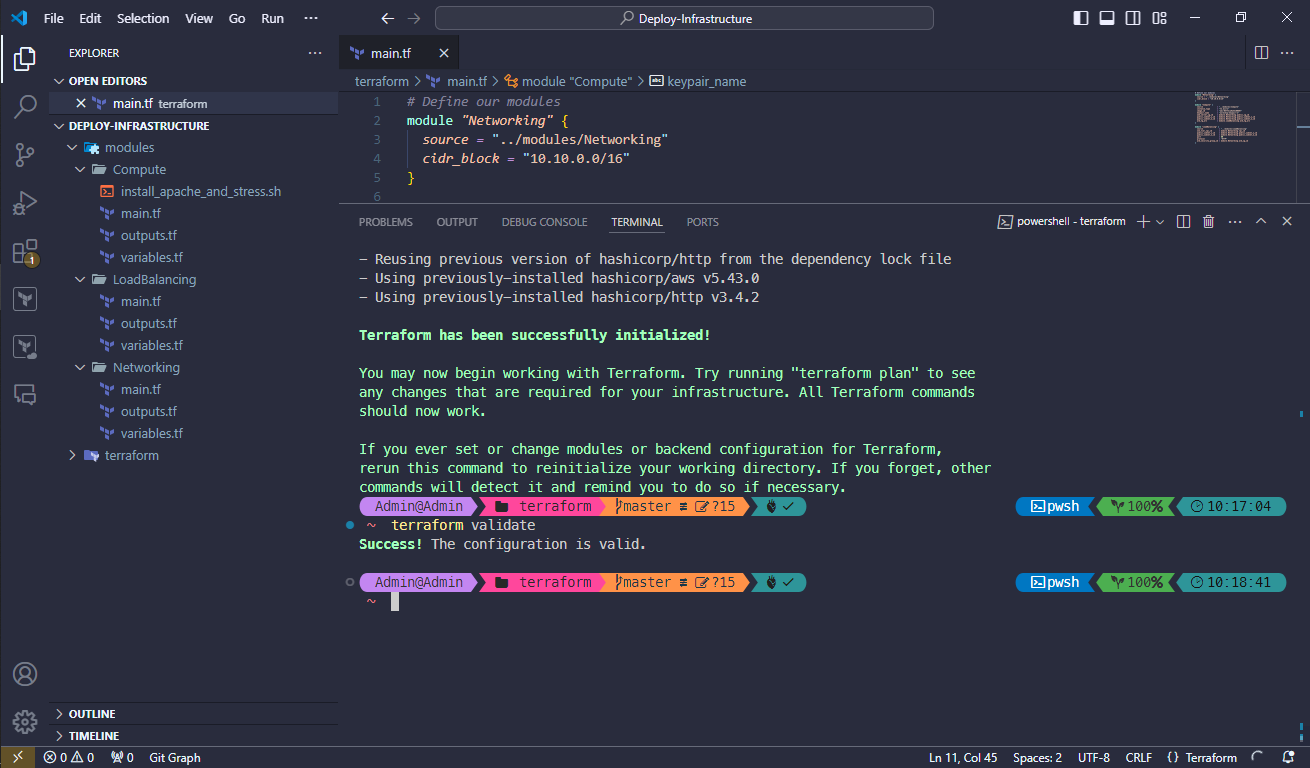Viewport: 1310px width, 768px height.
Task: Click the Deploy-Infrastructure command center search box
Action: (684, 18)
